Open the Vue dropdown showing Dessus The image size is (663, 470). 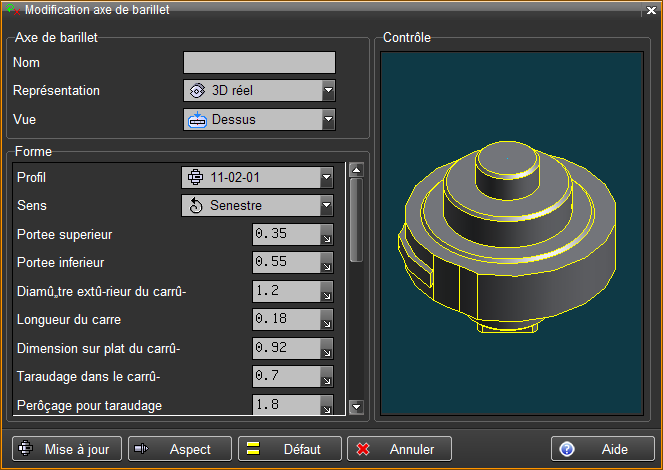coord(259,120)
